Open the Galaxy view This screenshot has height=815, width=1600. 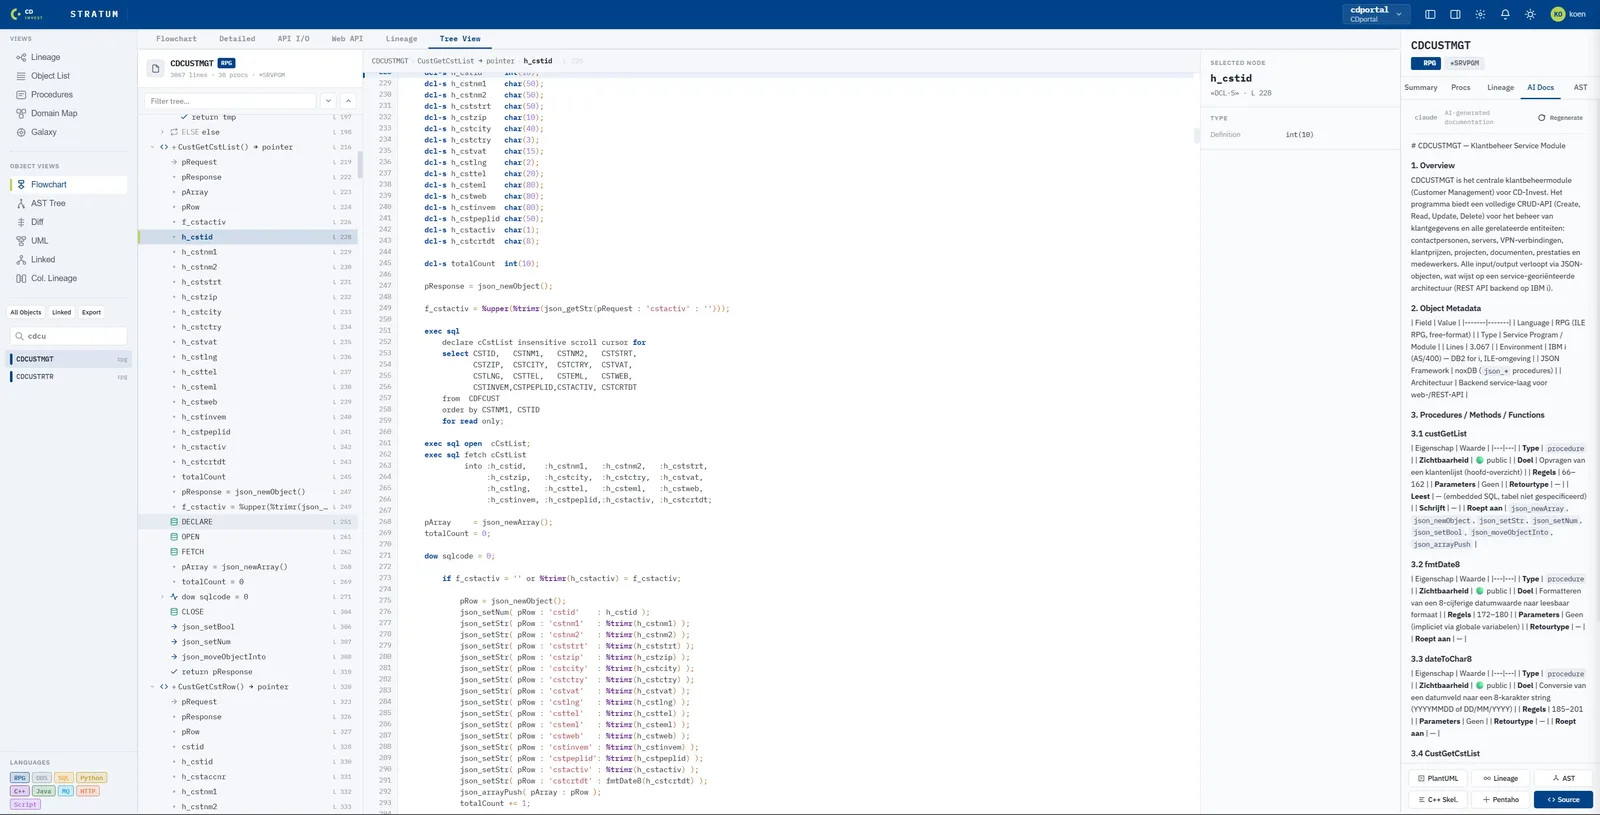point(68,132)
